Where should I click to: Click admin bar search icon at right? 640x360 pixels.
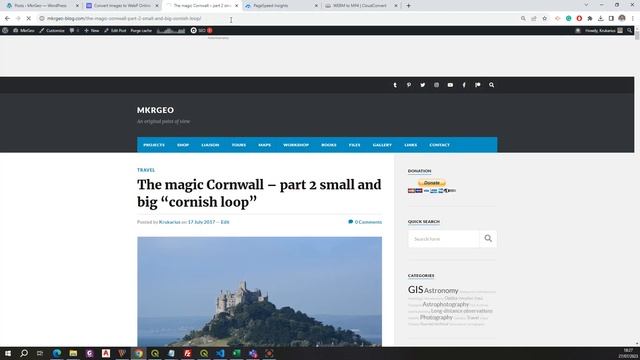tap(630, 31)
